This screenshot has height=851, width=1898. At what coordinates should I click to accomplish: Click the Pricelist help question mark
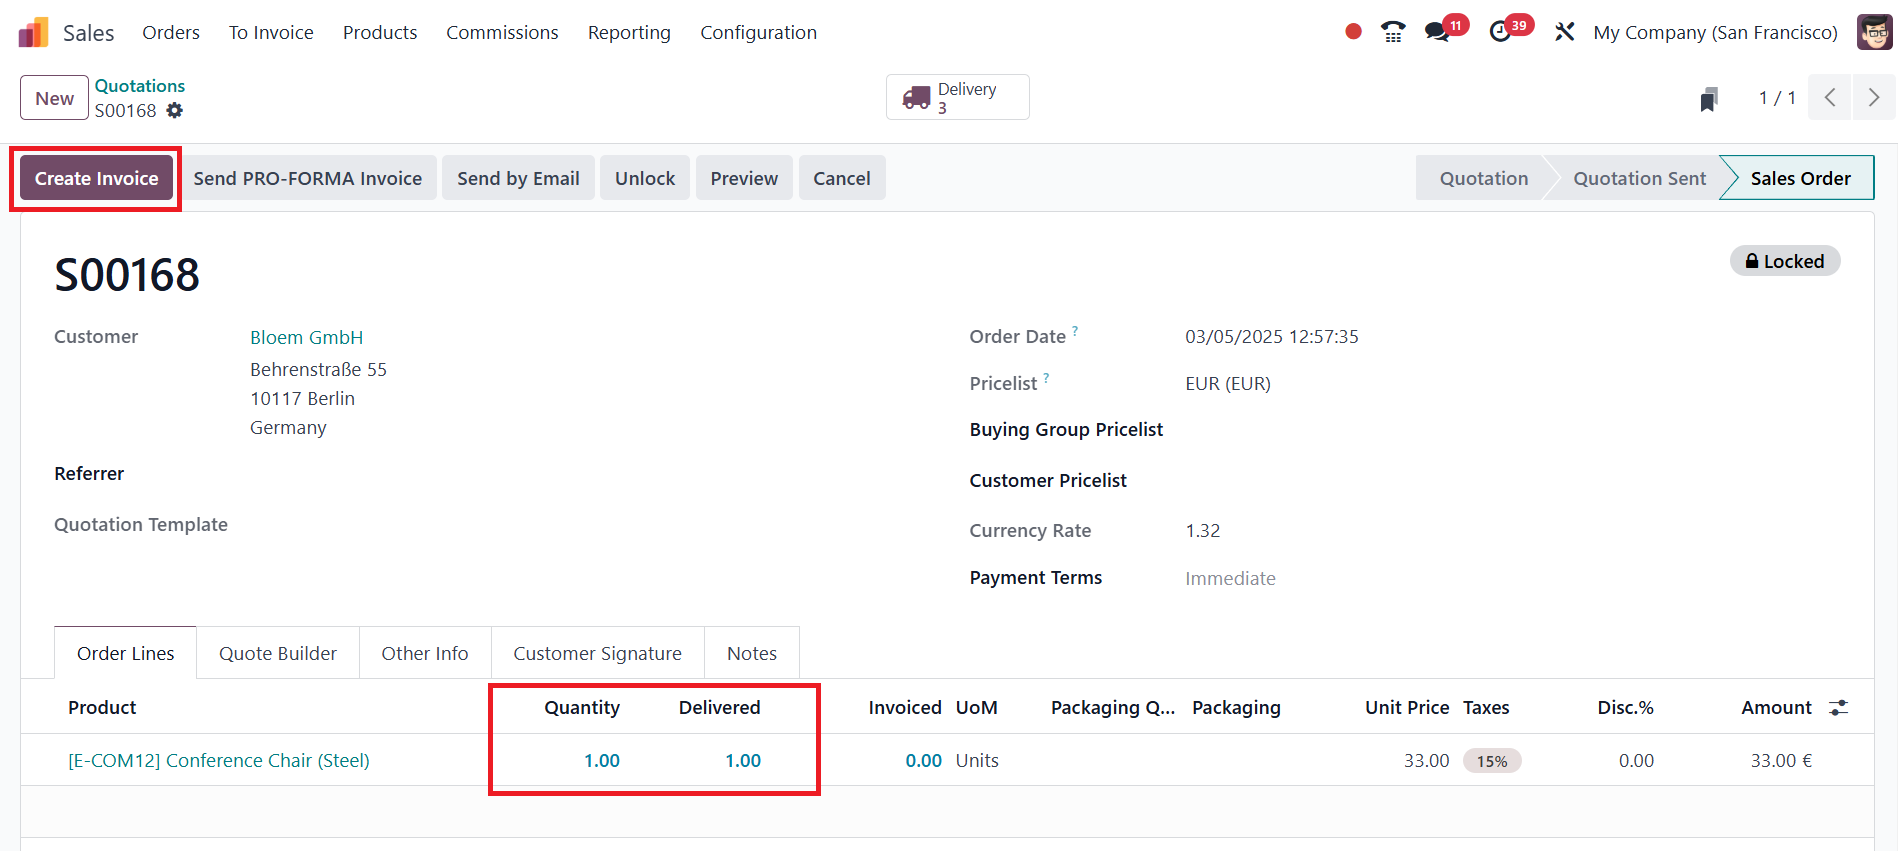click(x=1046, y=378)
